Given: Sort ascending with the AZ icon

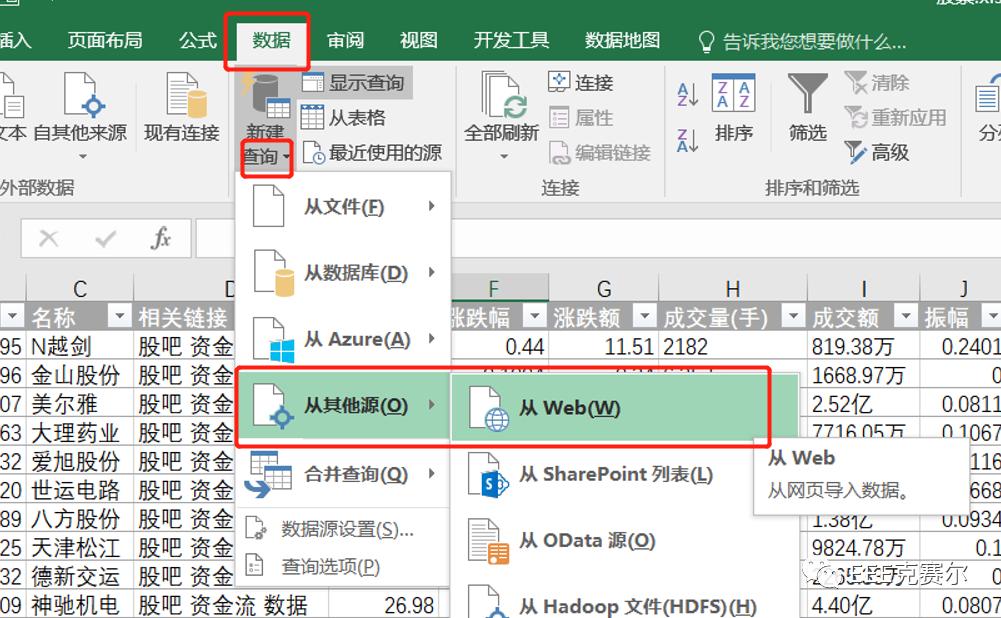Looking at the screenshot, I should click(x=686, y=93).
